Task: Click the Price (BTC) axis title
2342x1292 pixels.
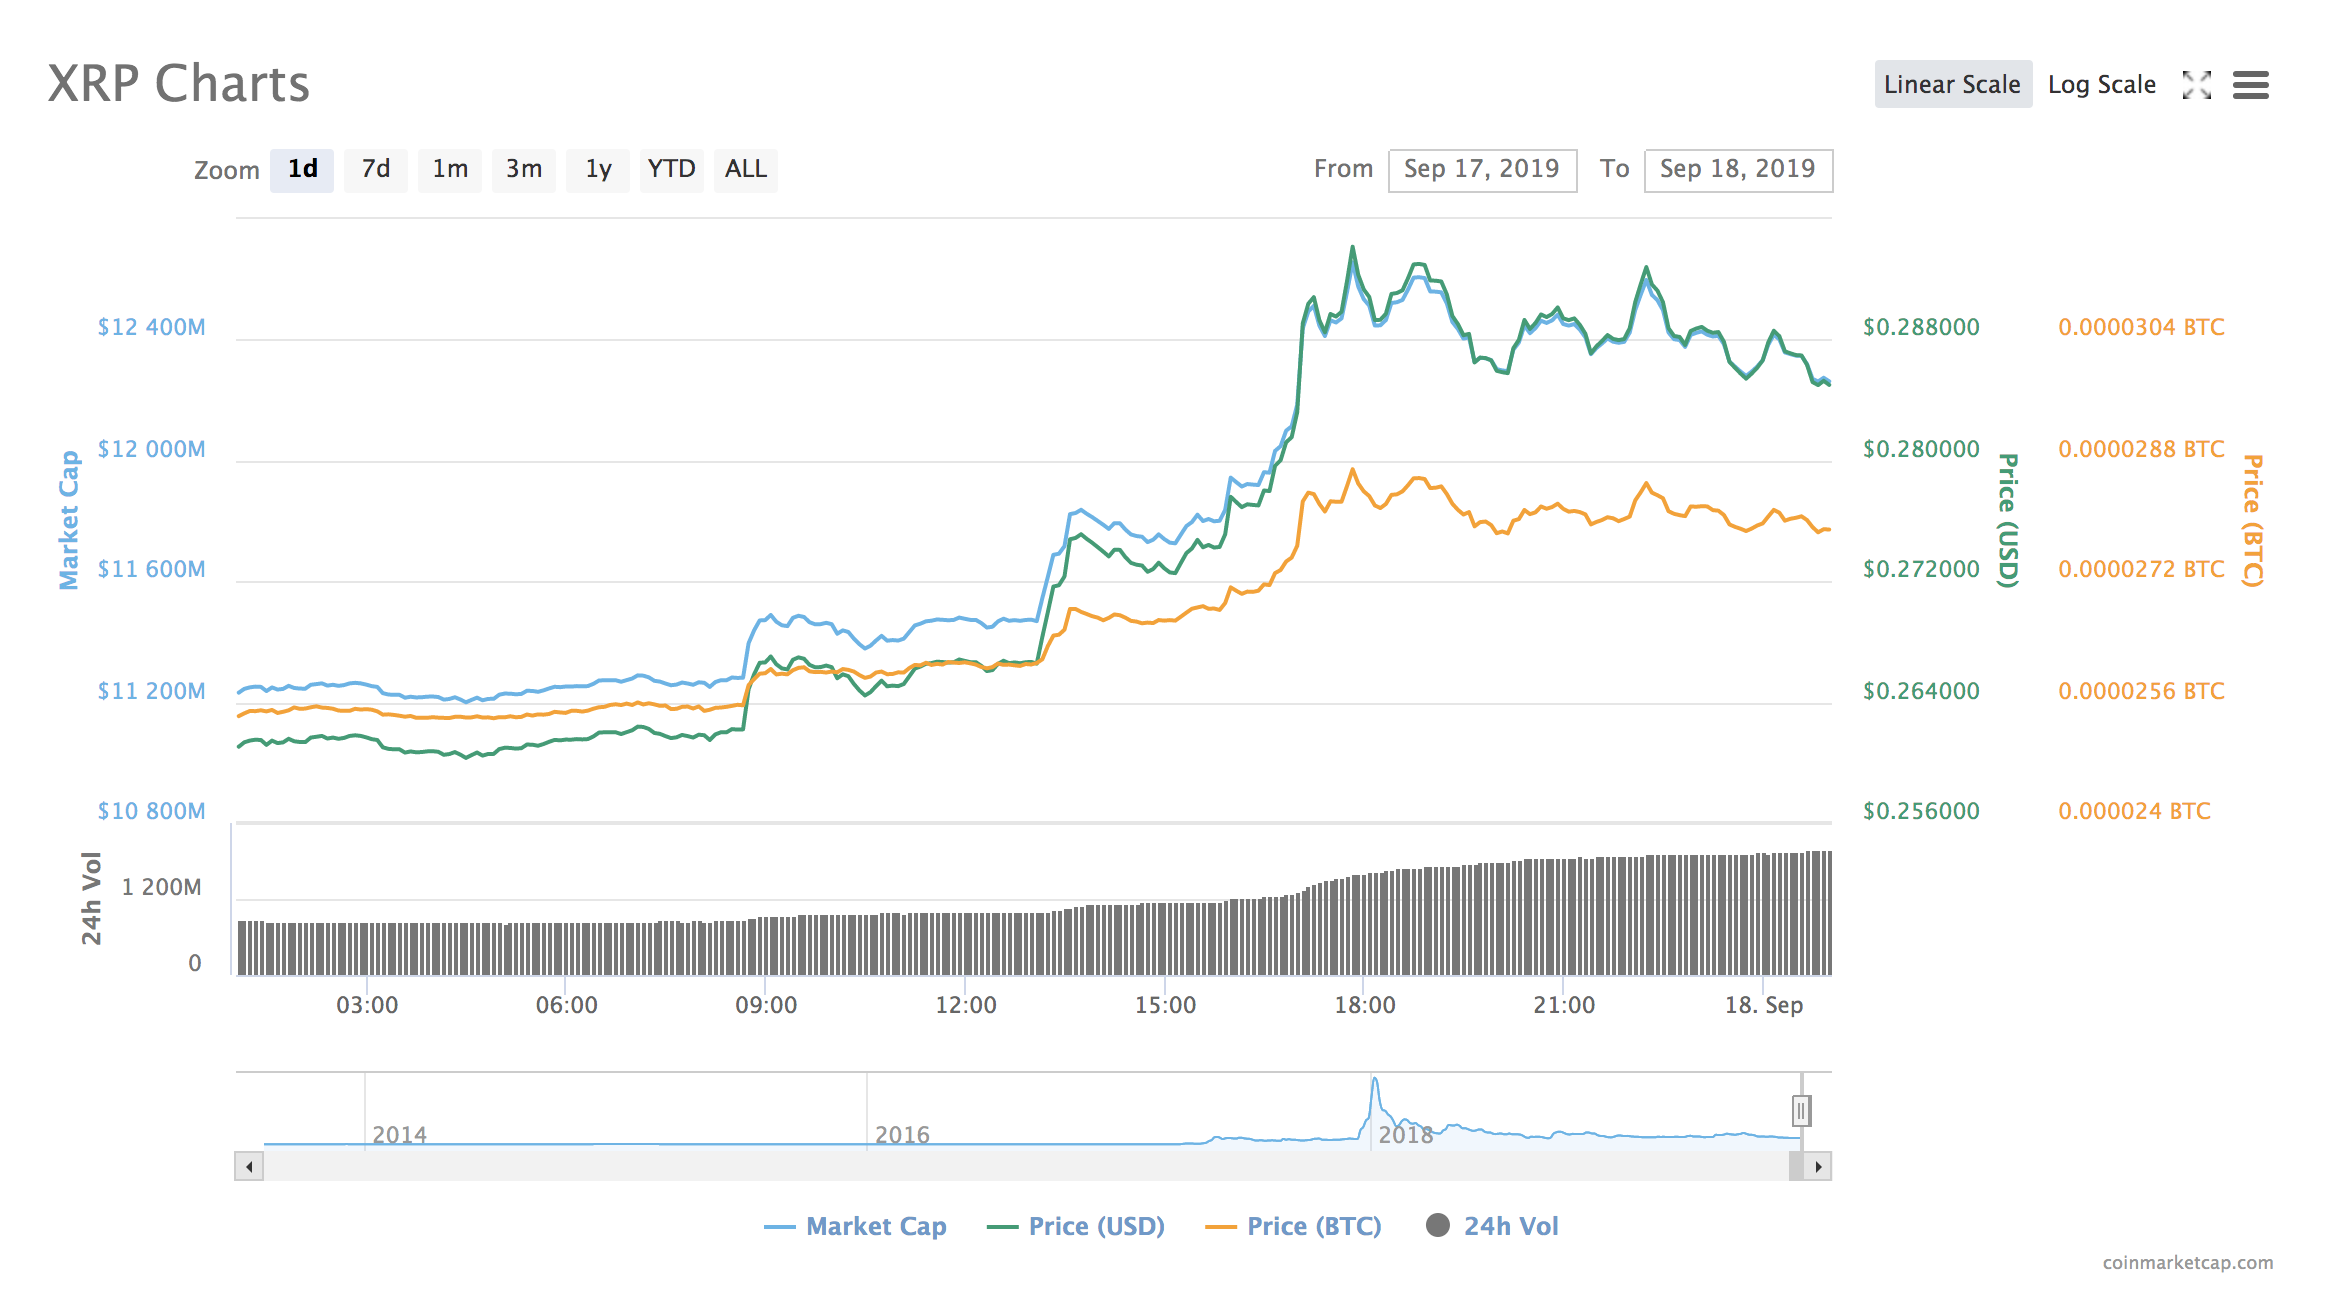Action: click(2252, 520)
